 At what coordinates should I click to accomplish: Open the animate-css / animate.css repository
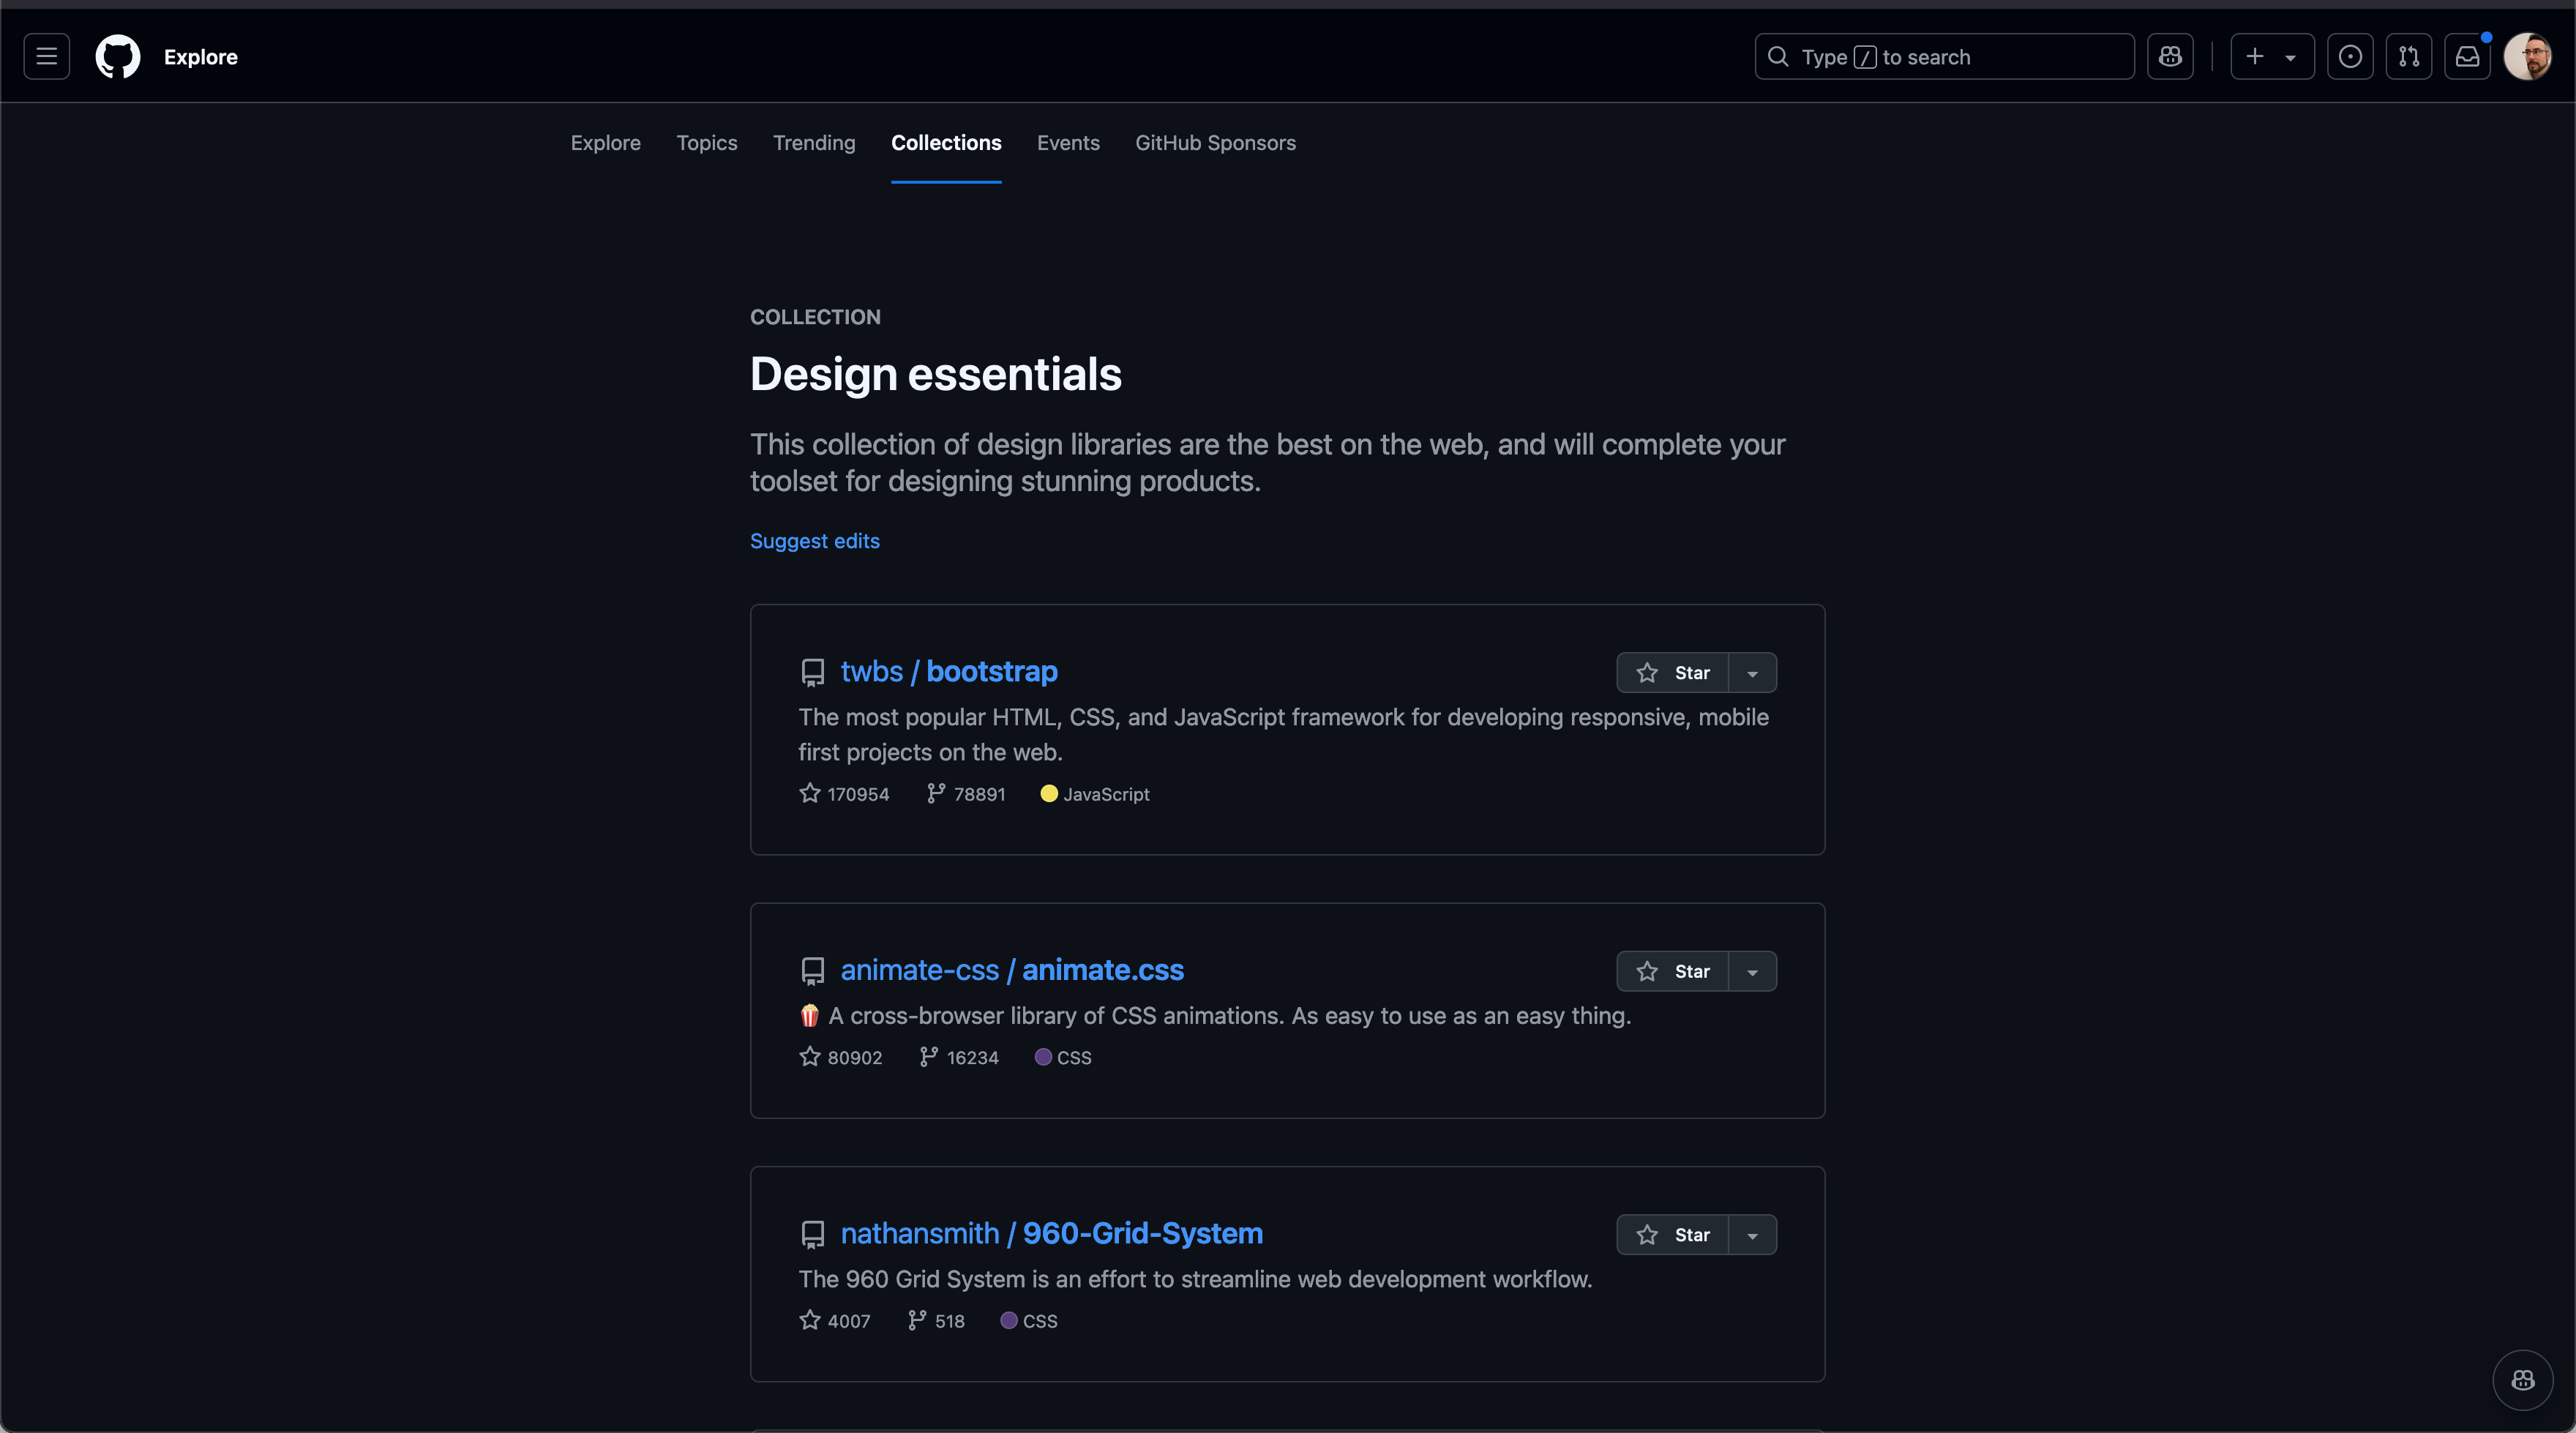pyautogui.click(x=1012, y=970)
